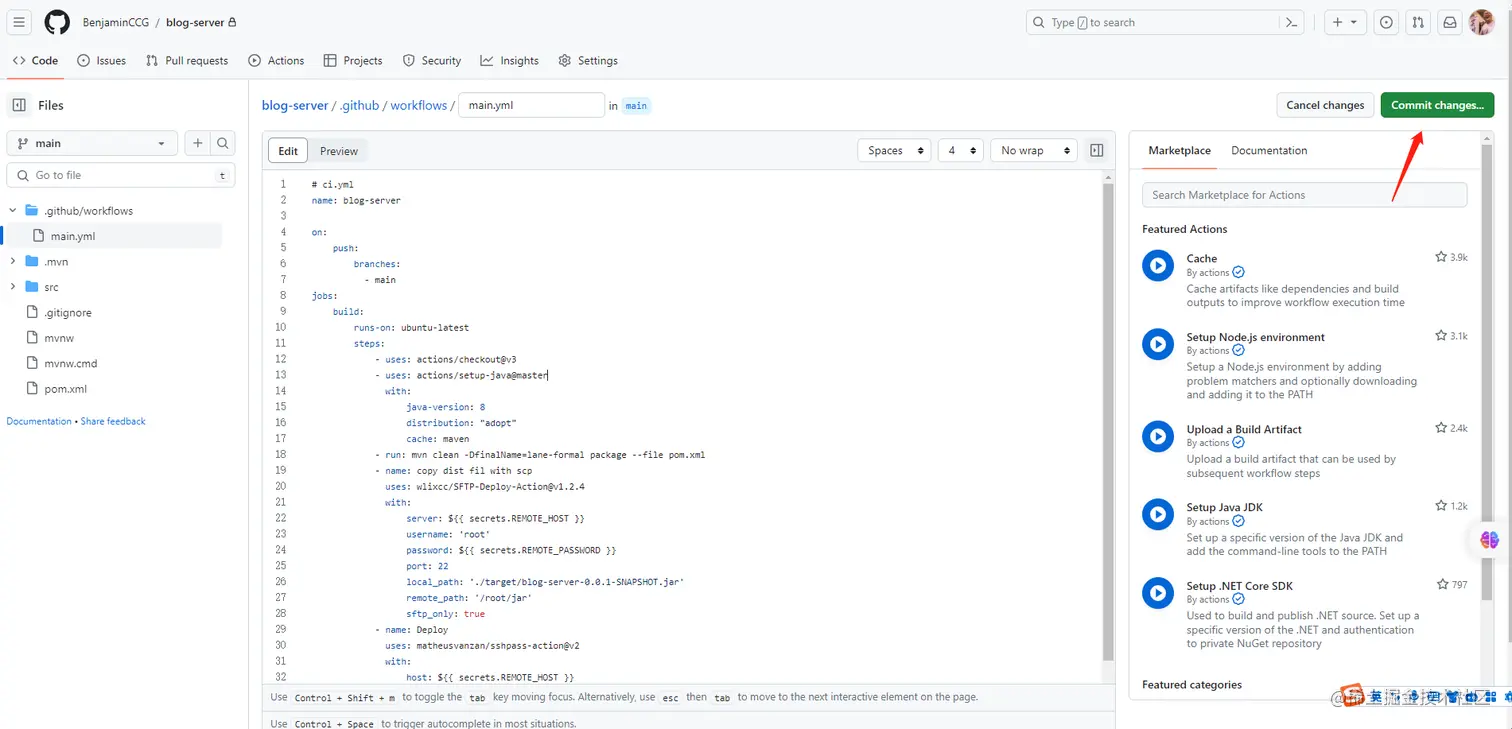Star count 3.9k for Cache action

tap(1451, 257)
